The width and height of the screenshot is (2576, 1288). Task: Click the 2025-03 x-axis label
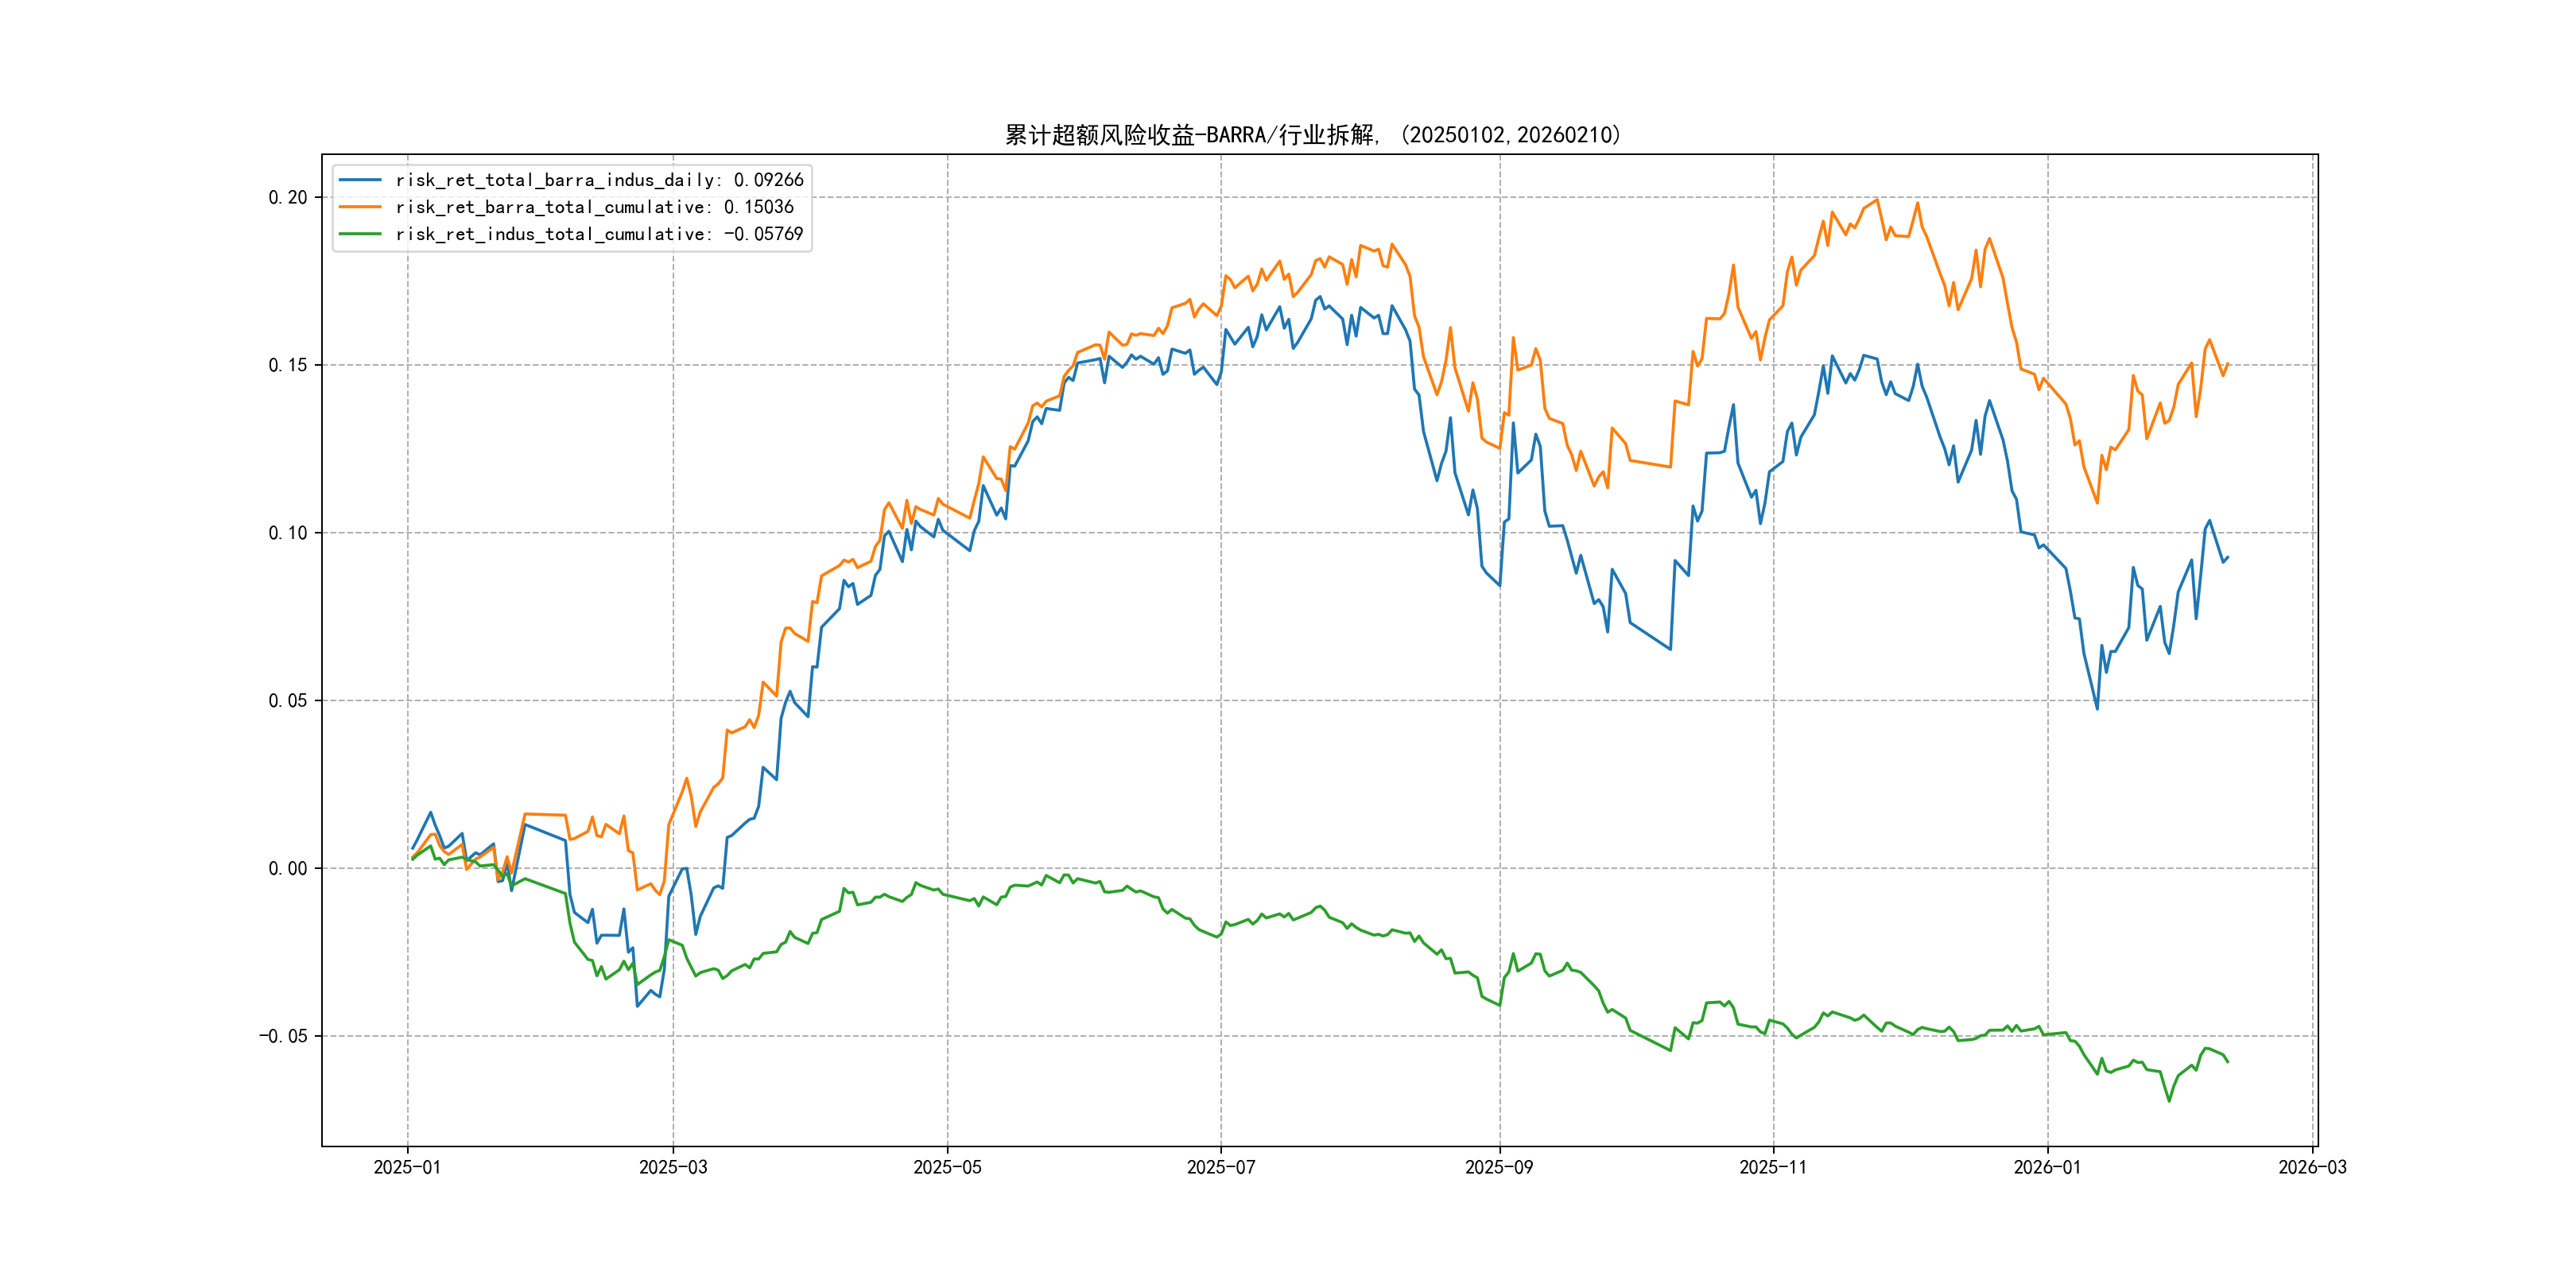673,1167
